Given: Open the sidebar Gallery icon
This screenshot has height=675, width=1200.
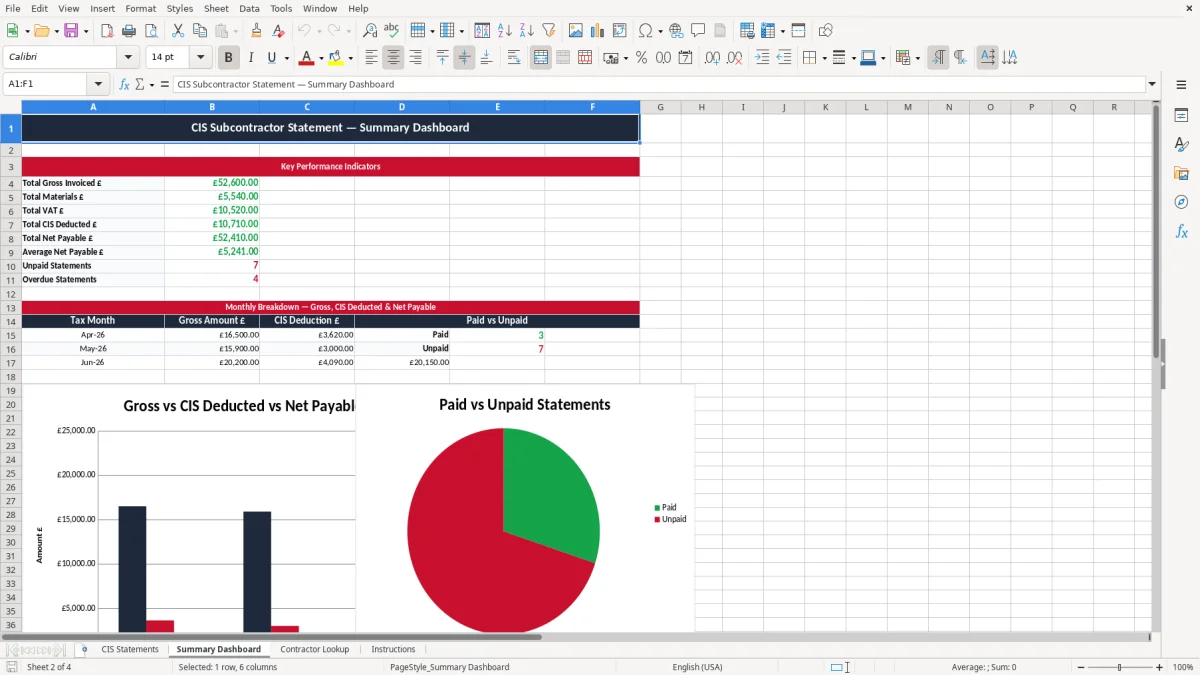Looking at the screenshot, I should pyautogui.click(x=1181, y=174).
